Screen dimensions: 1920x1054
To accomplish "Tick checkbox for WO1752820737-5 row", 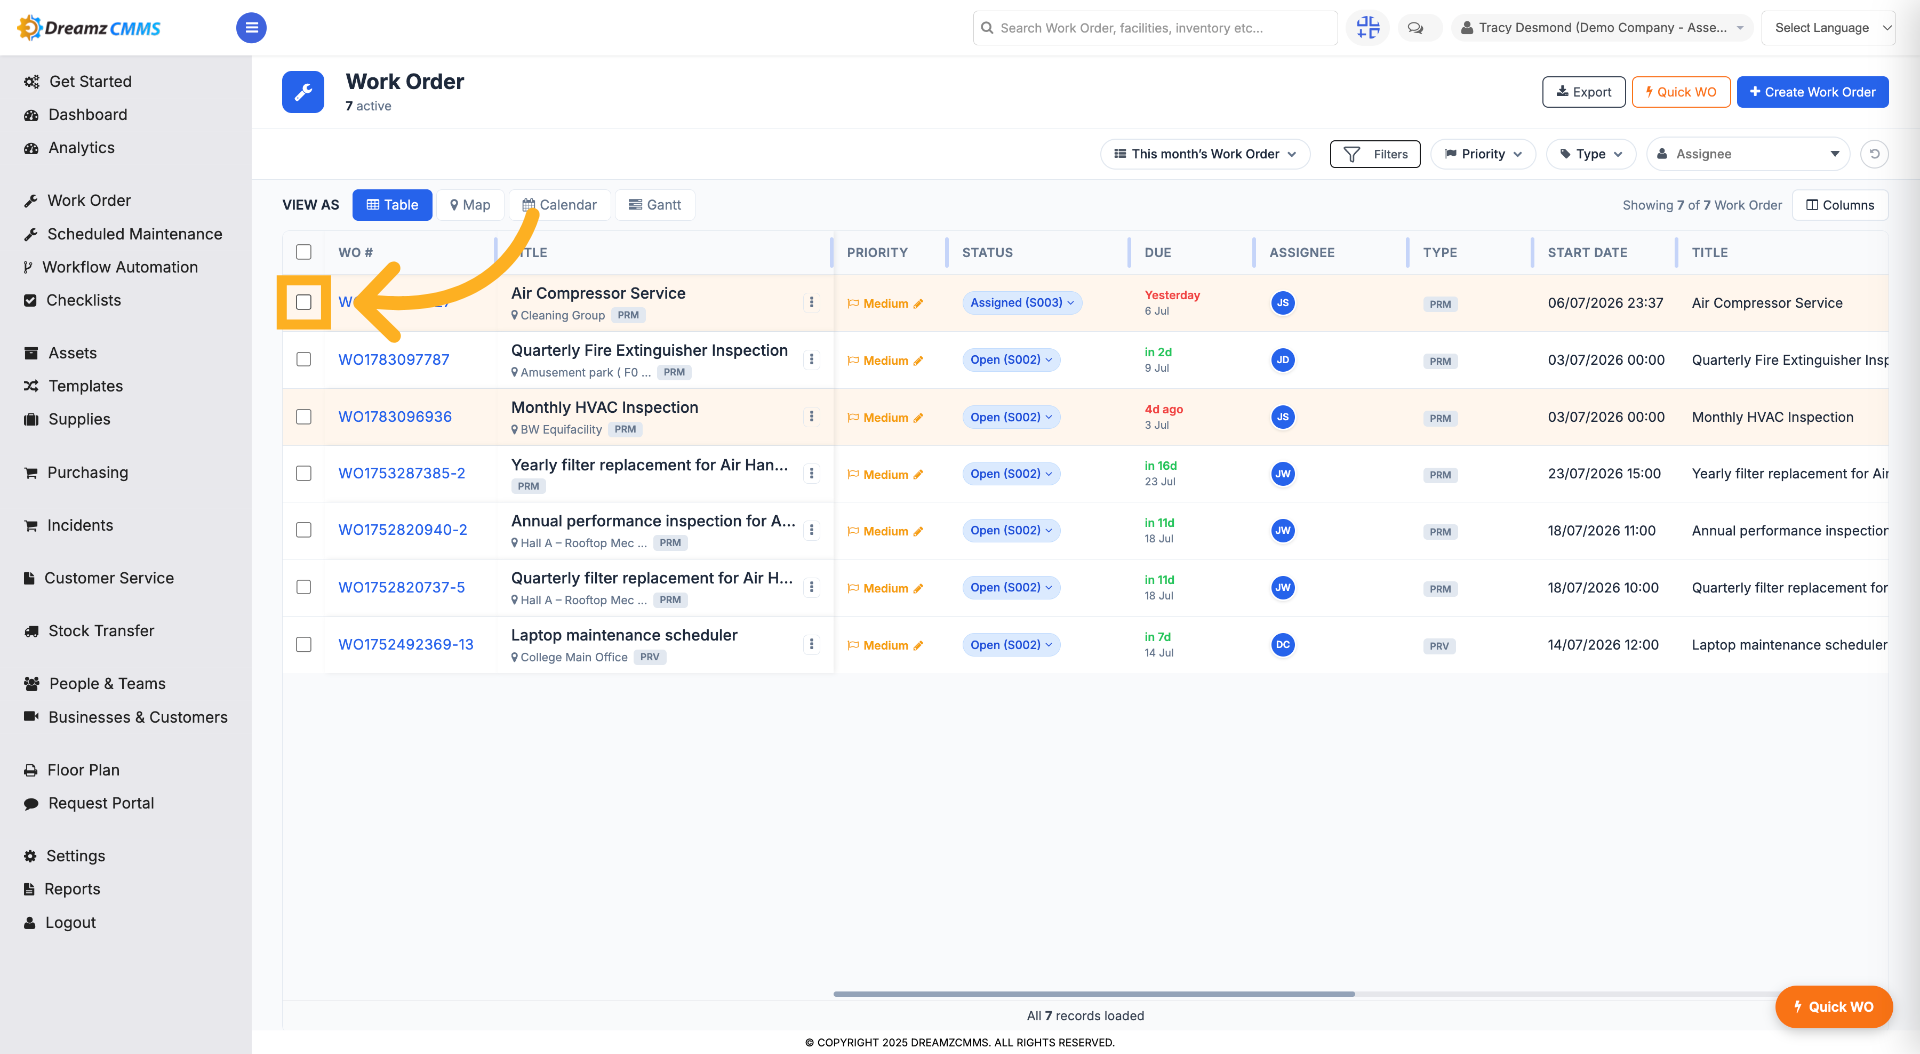I will pyautogui.click(x=304, y=587).
